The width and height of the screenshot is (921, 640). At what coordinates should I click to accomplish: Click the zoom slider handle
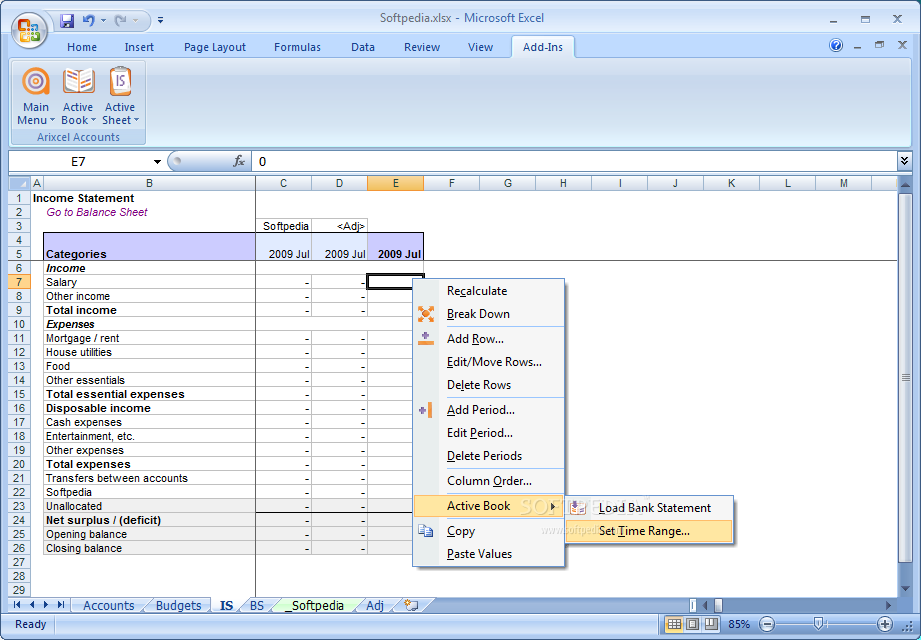coord(818,624)
